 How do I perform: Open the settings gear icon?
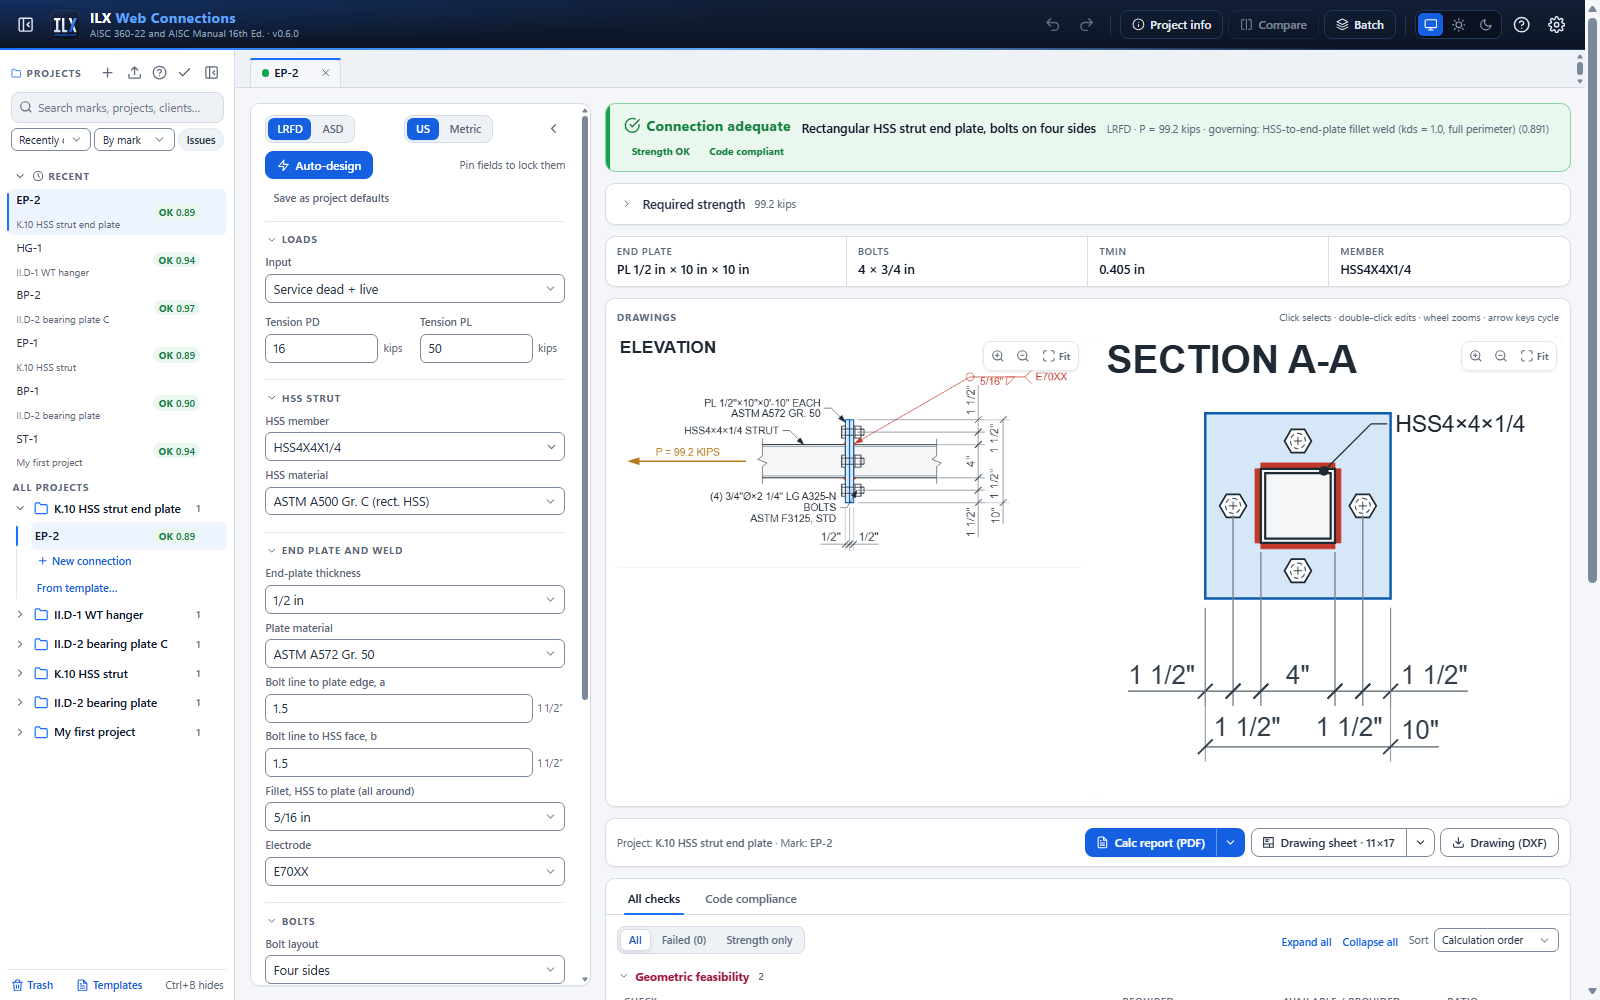point(1557,25)
